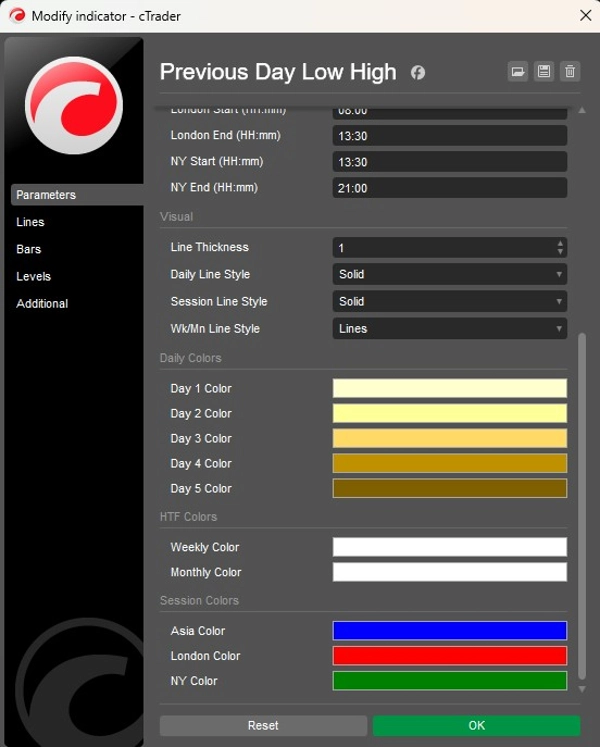Click the cTrader logo in title bar
Viewport: 600px width, 747px height.
[17, 16]
